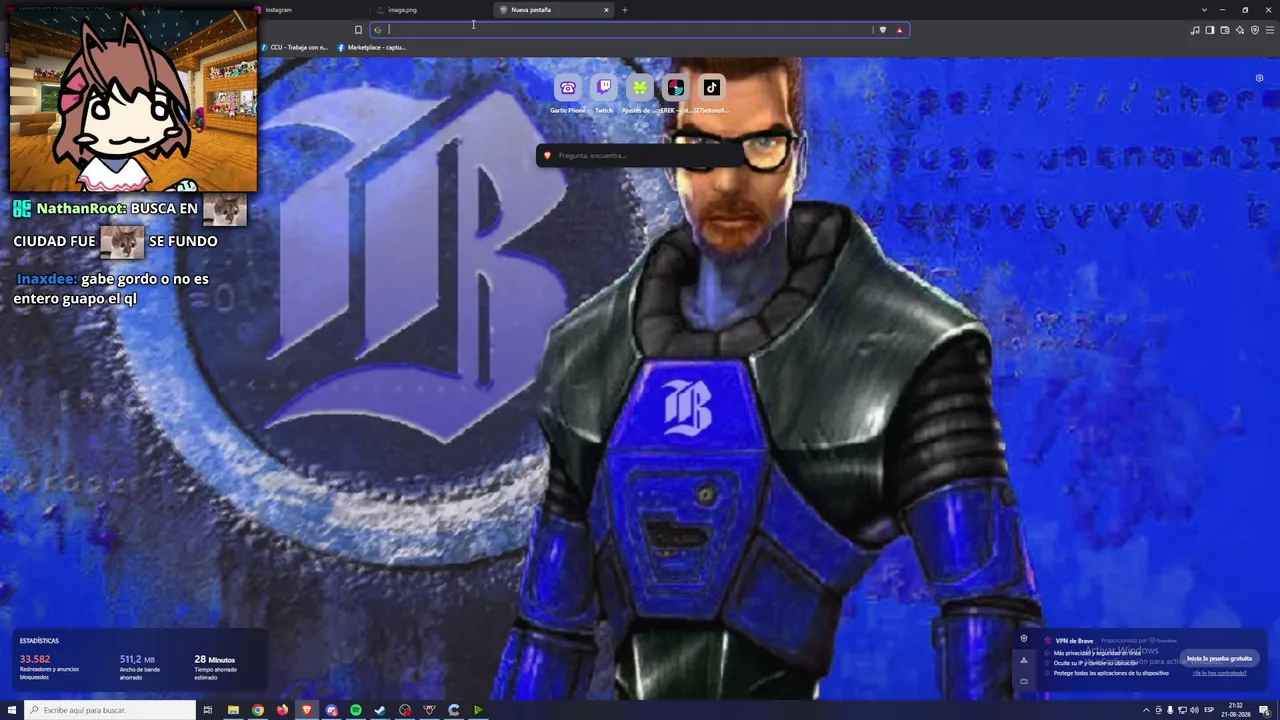Open the green Ajustes shortcut tile

[640, 88]
